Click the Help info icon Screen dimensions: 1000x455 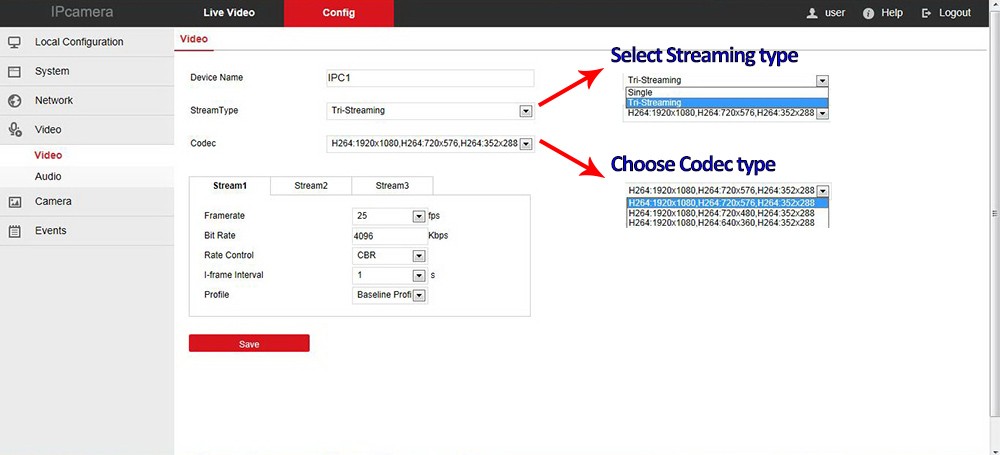pos(868,13)
